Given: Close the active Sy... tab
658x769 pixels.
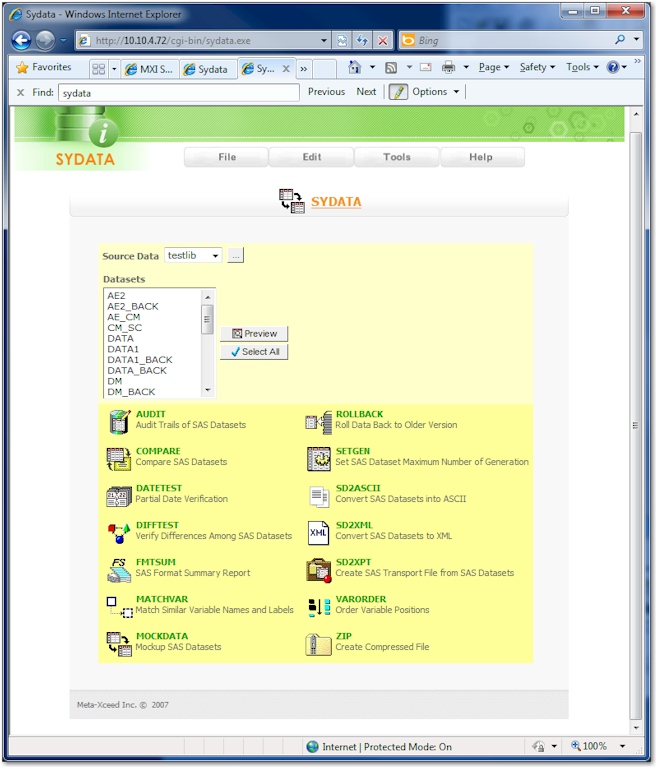Looking at the screenshot, I should pos(286,69).
